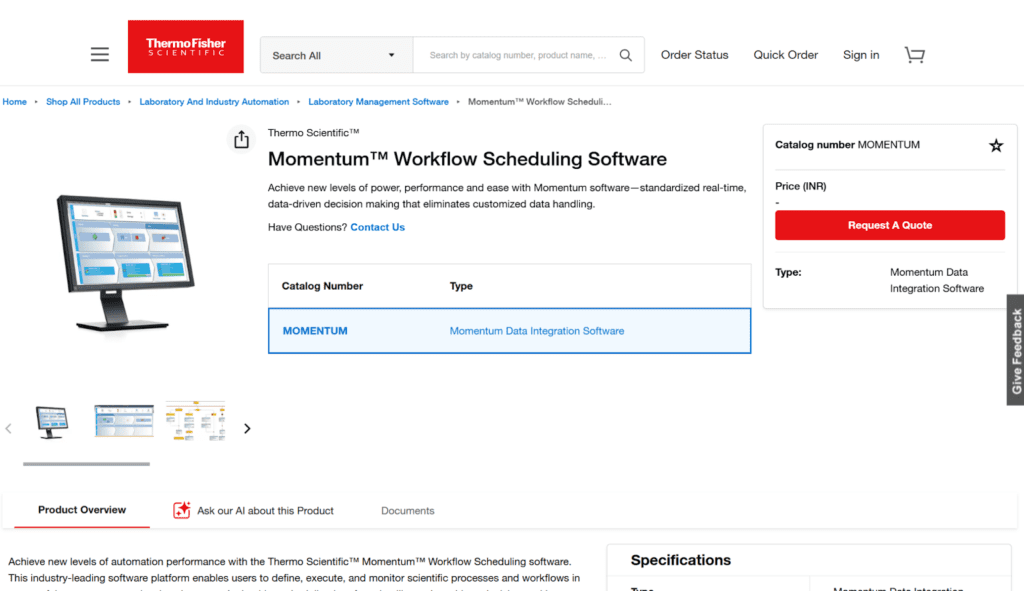Switch to the Documents tab

407,511
